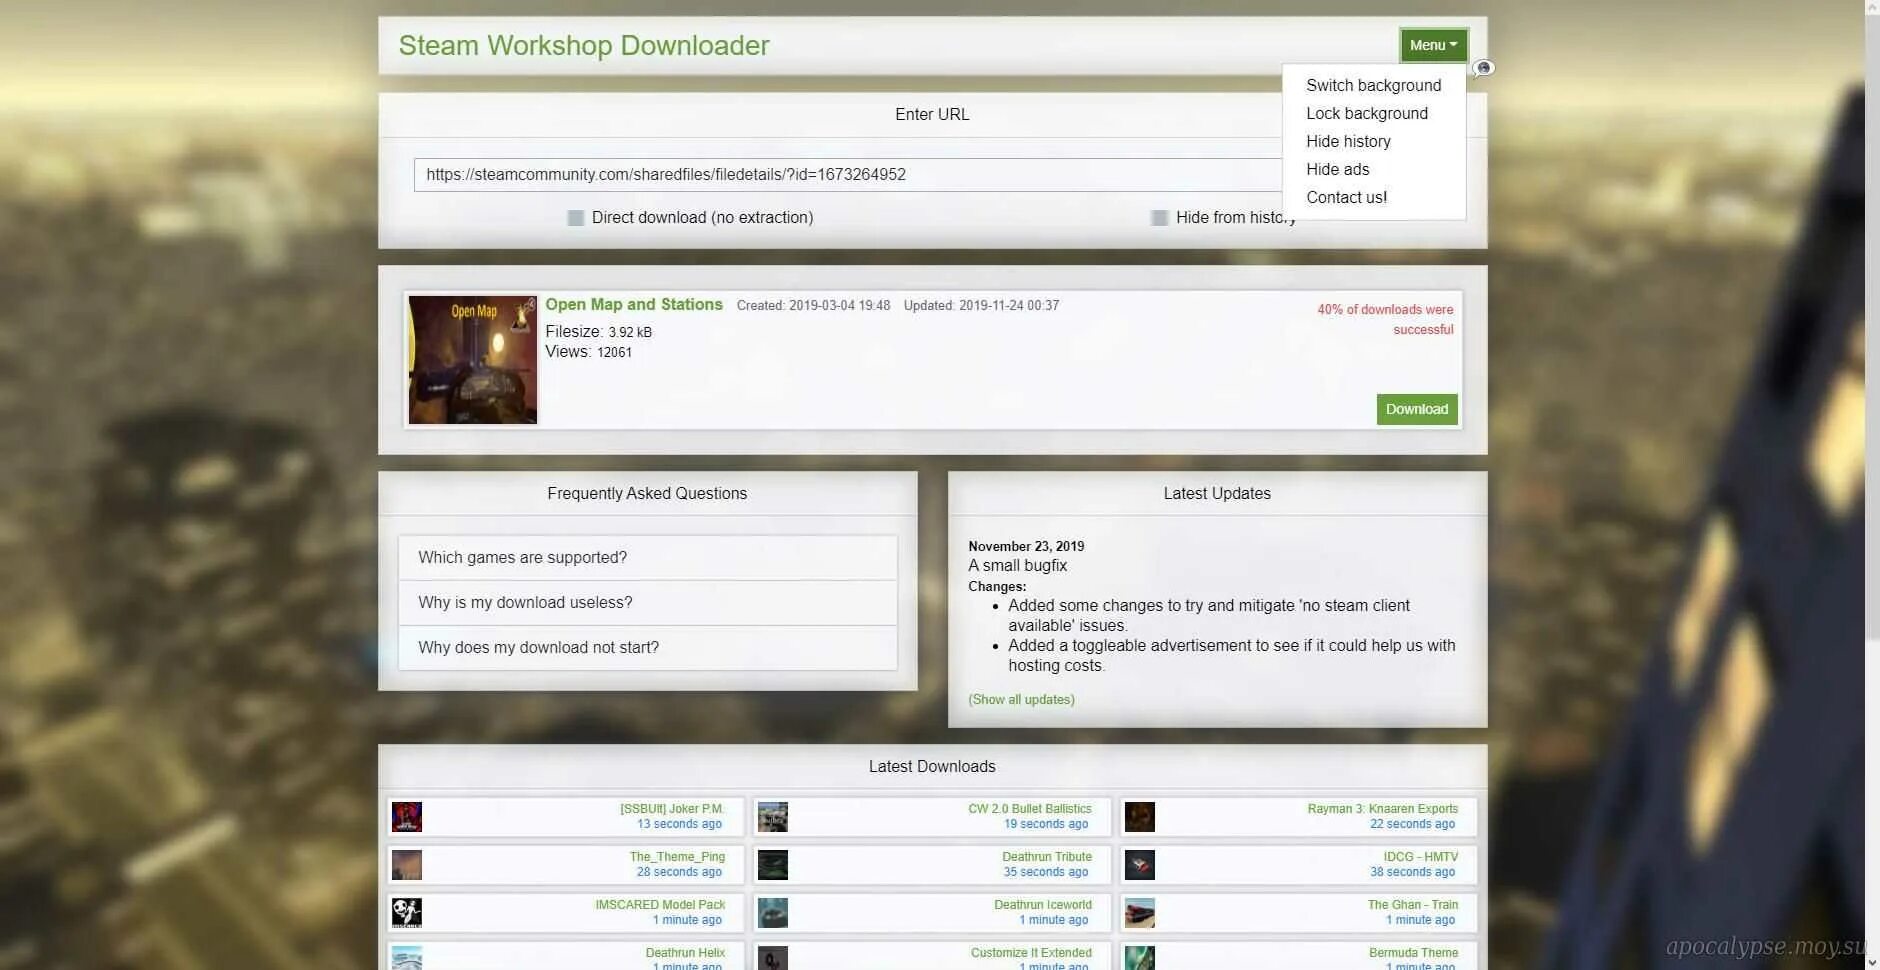Open the Customize It Extended link
Viewport: 1880px width, 970px height.
coord(1031,953)
